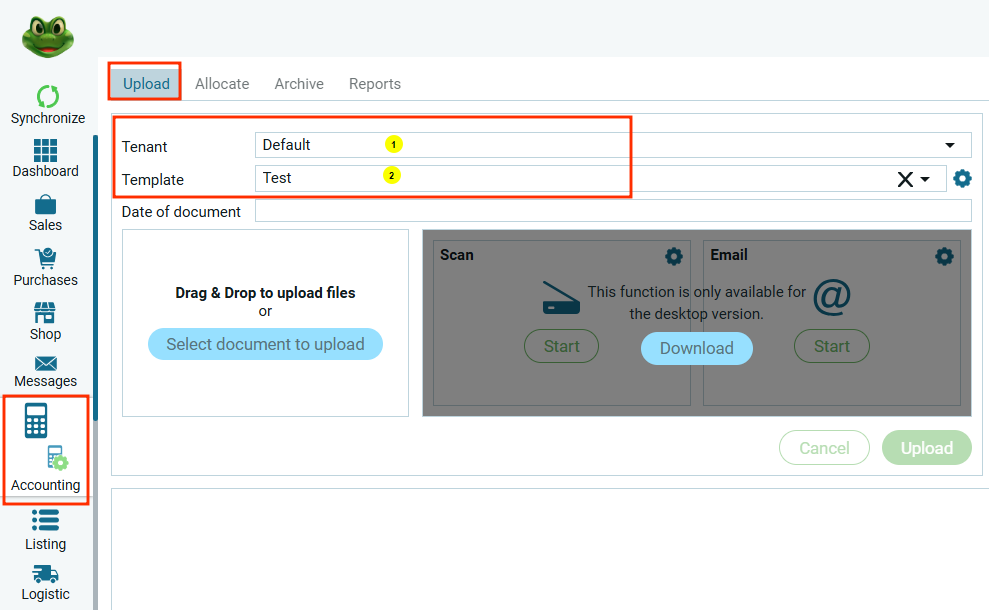This screenshot has width=989, height=610.
Task: Open Email settings gear
Action: pos(944,257)
